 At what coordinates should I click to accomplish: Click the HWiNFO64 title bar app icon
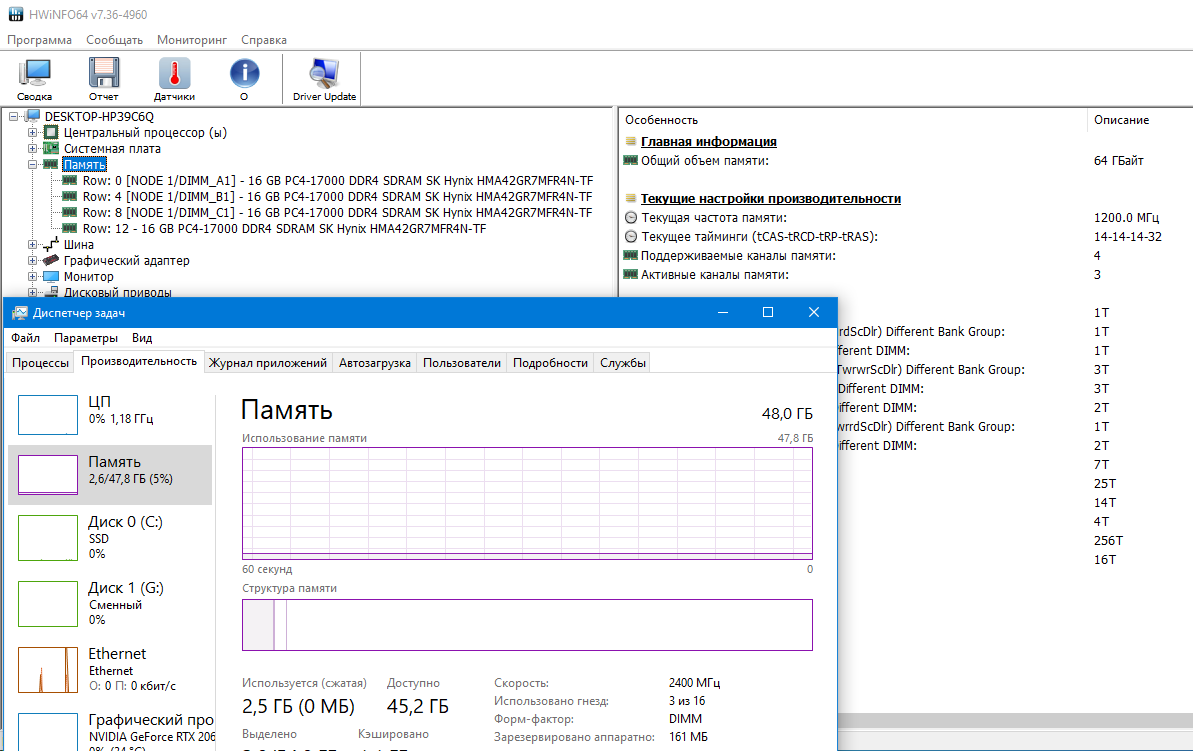click(x=15, y=14)
